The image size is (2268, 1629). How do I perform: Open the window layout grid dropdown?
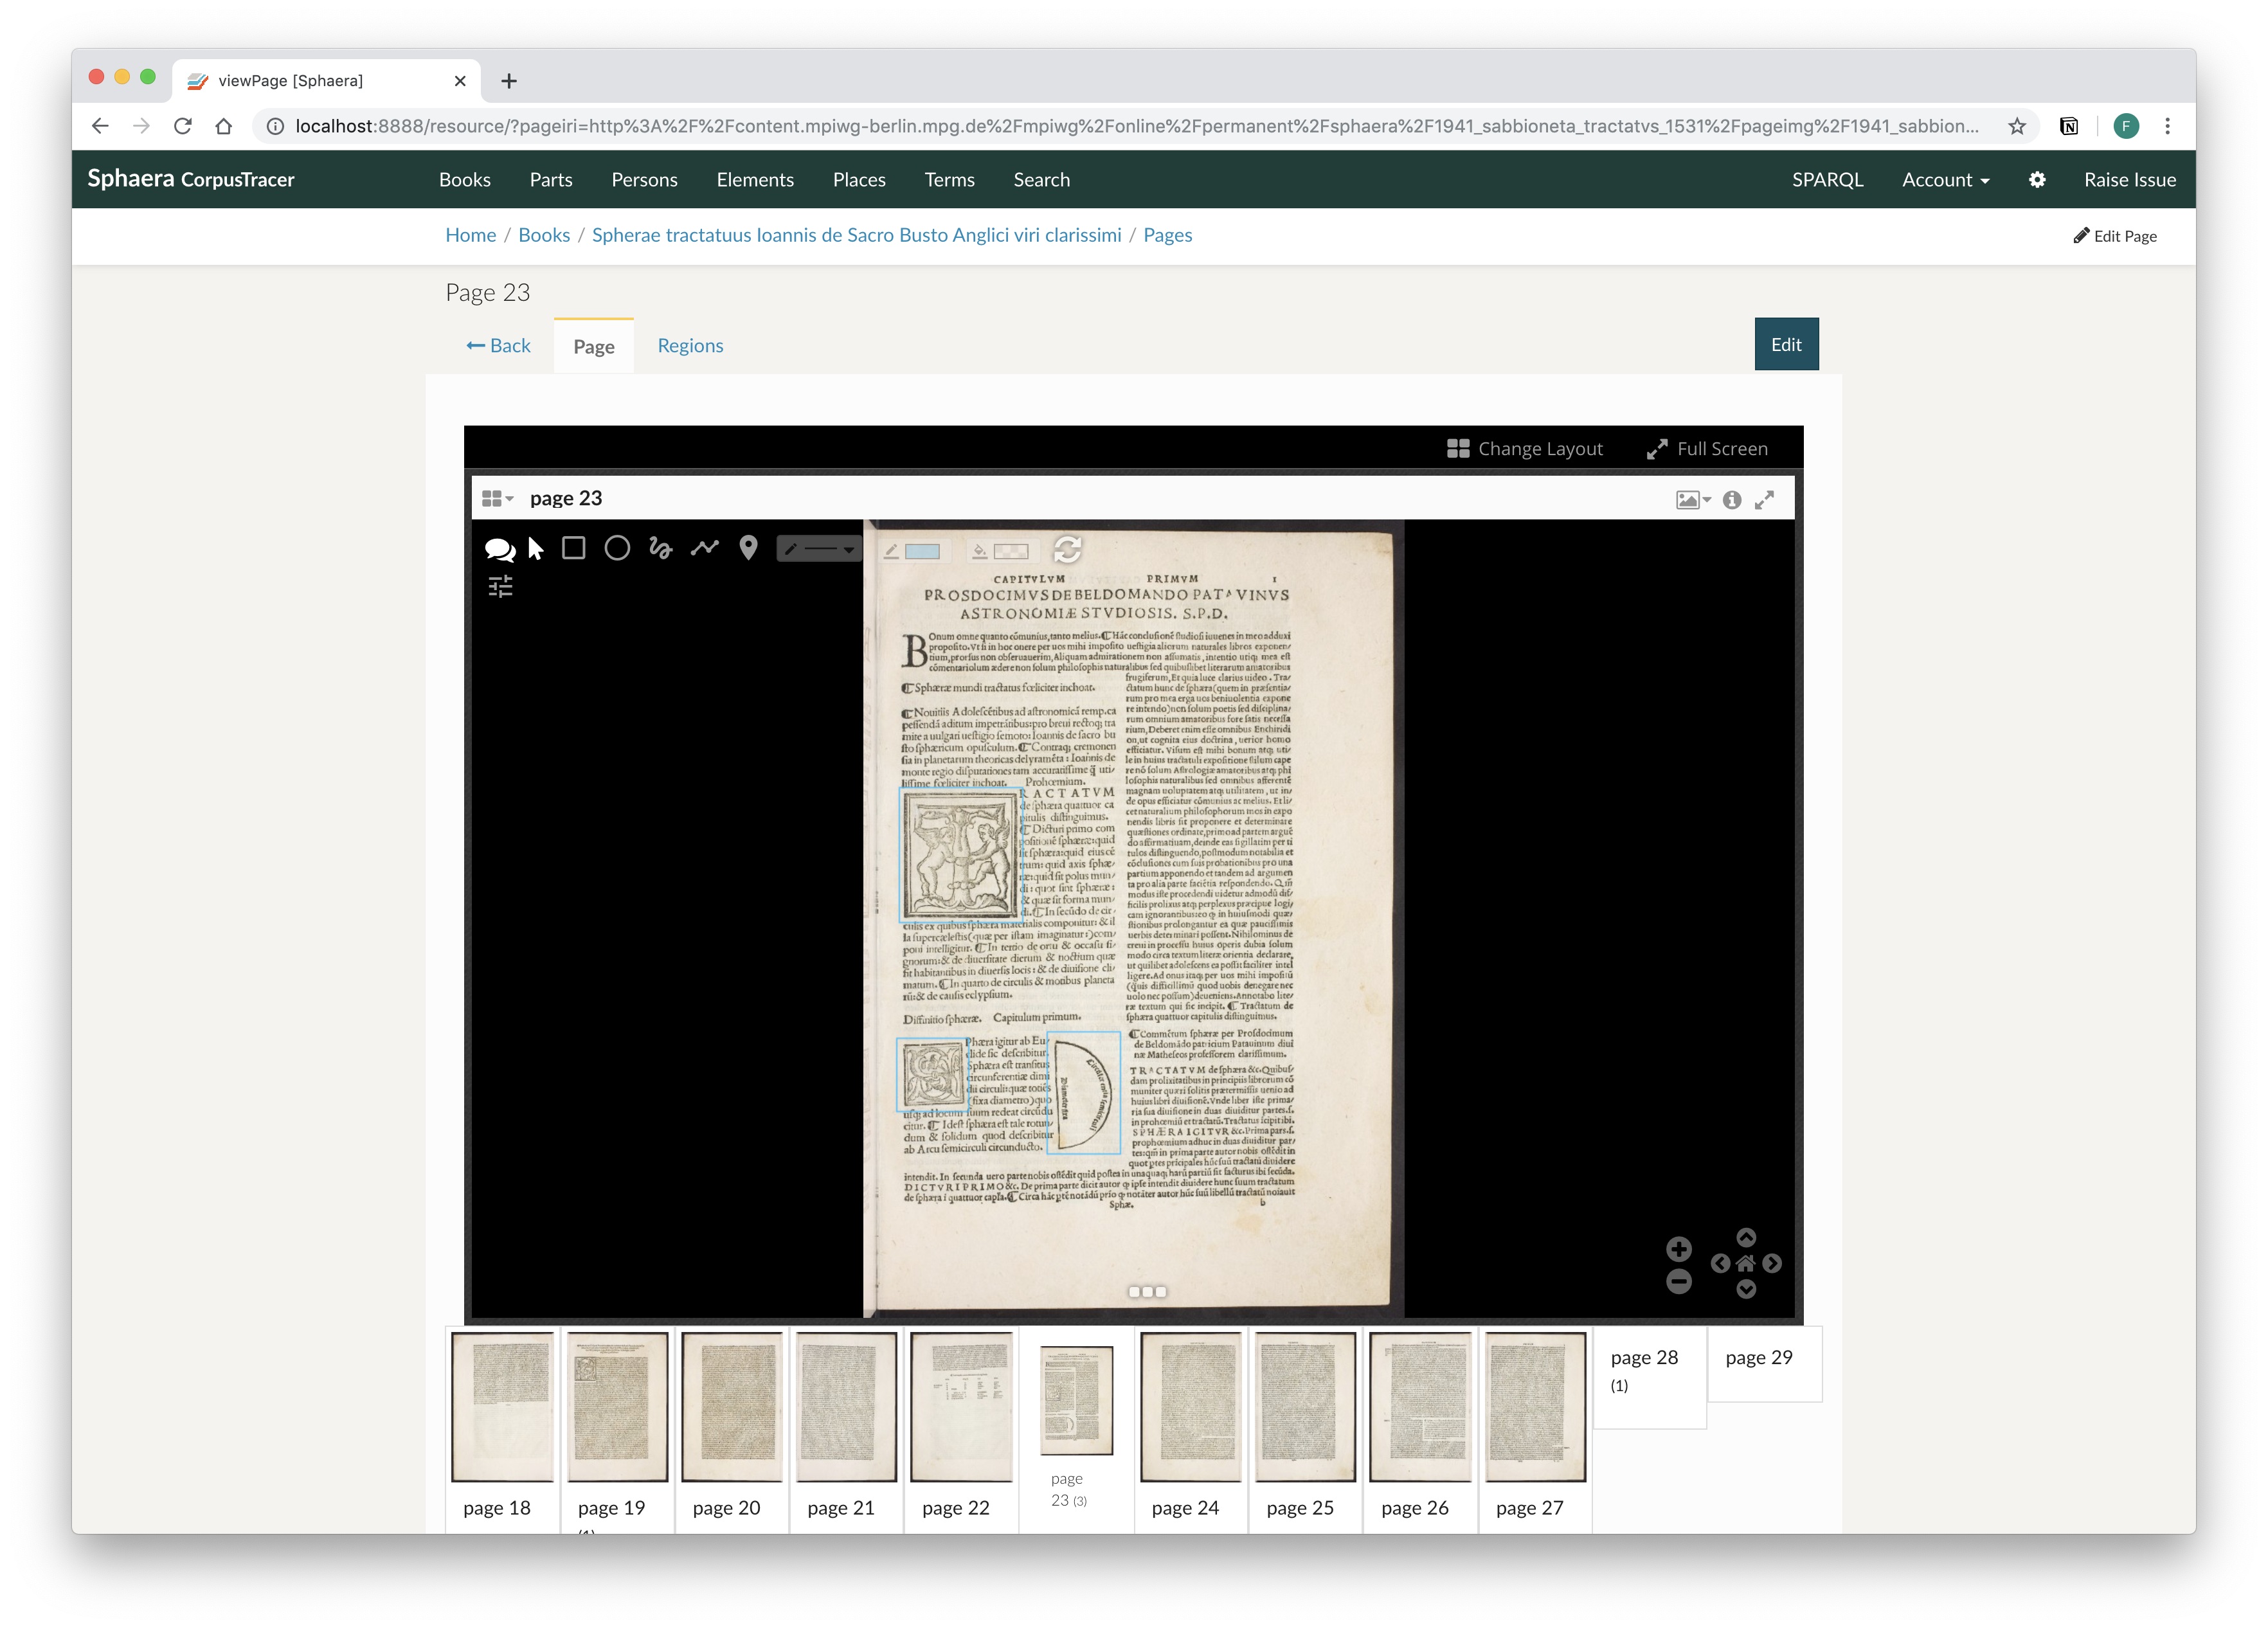[497, 498]
